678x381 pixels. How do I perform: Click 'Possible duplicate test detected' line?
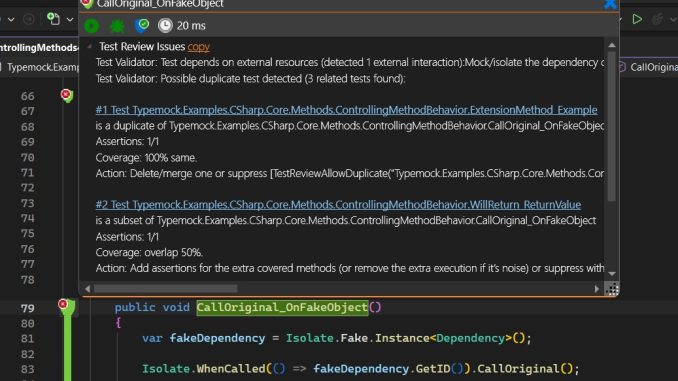[x=250, y=79]
